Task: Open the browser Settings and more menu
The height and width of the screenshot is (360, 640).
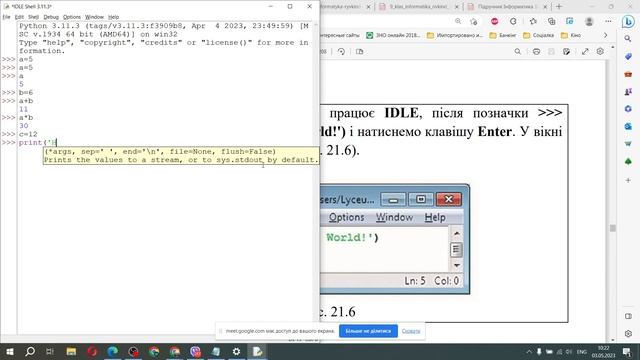Action: (608, 21)
